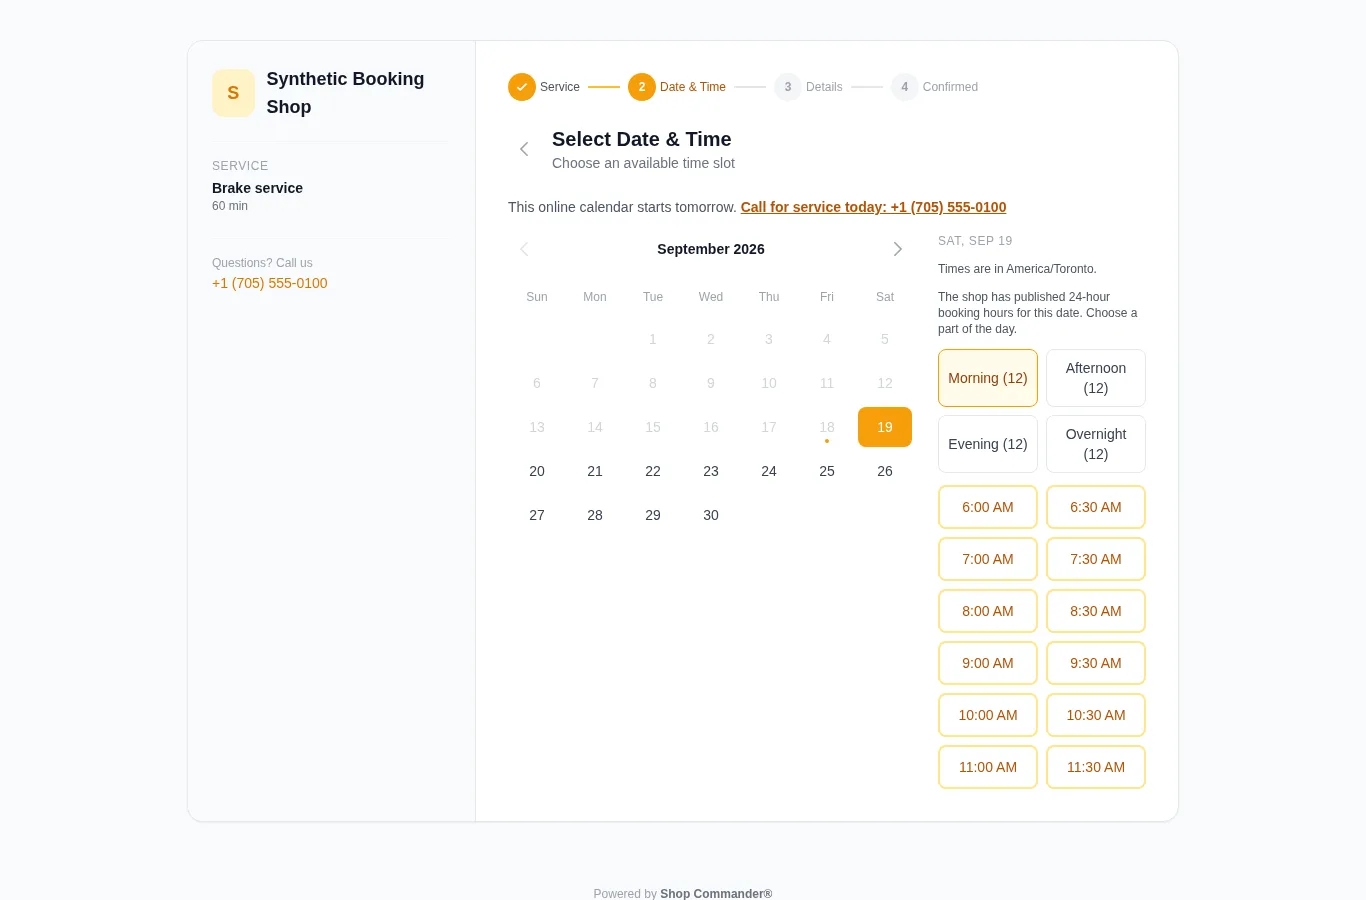Select the Morning (12) part of day
The height and width of the screenshot is (900, 1366).
click(988, 378)
